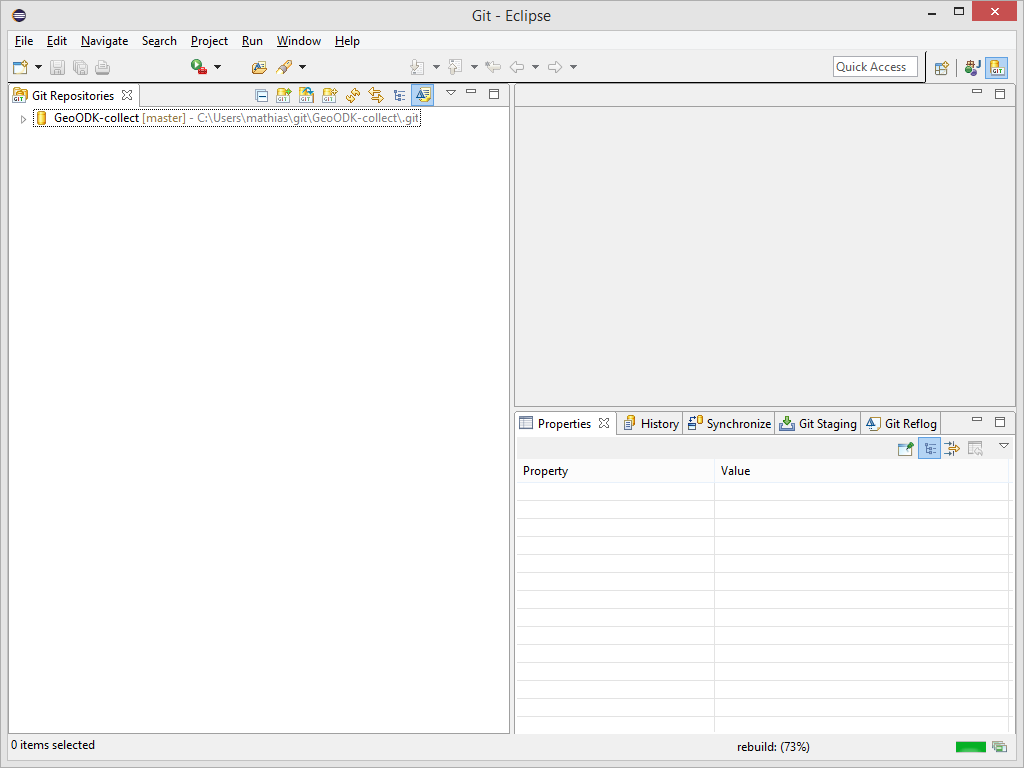
Task: Switch to the Git Staging tab
Action: click(x=818, y=424)
